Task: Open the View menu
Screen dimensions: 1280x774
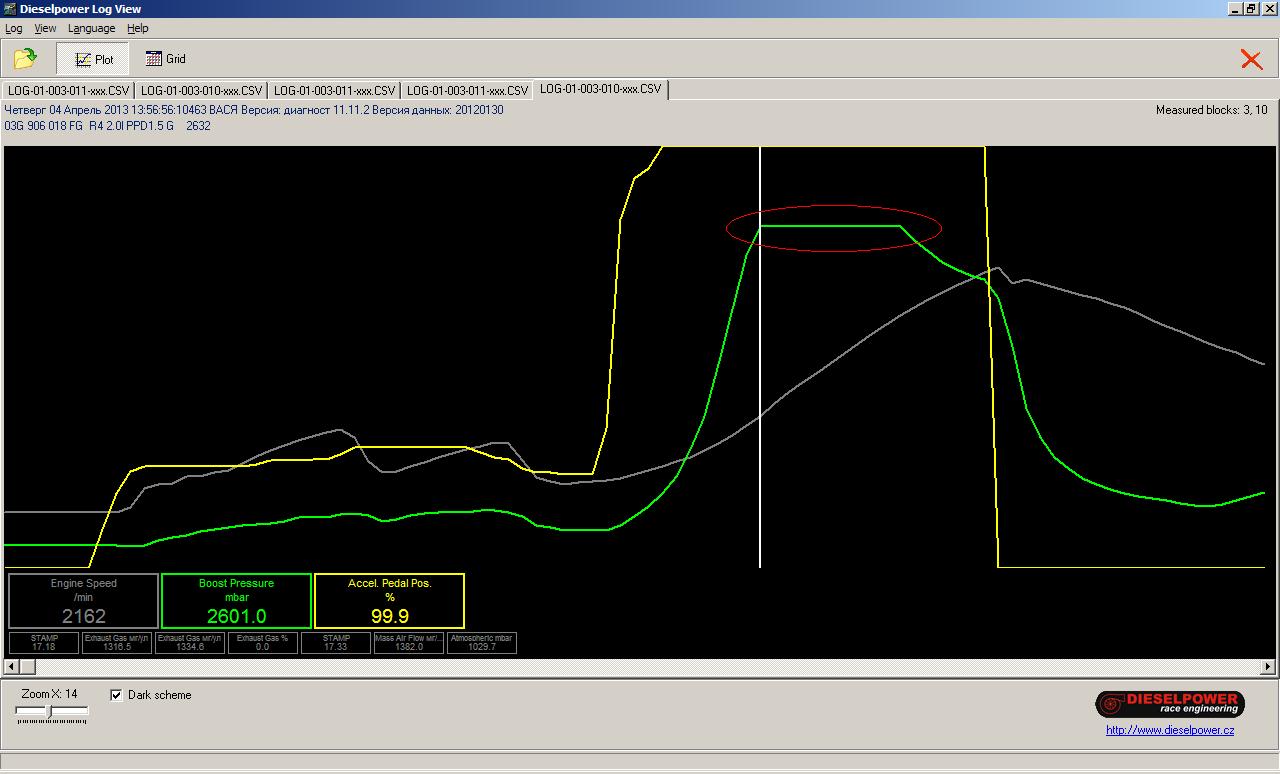Action: (45, 28)
